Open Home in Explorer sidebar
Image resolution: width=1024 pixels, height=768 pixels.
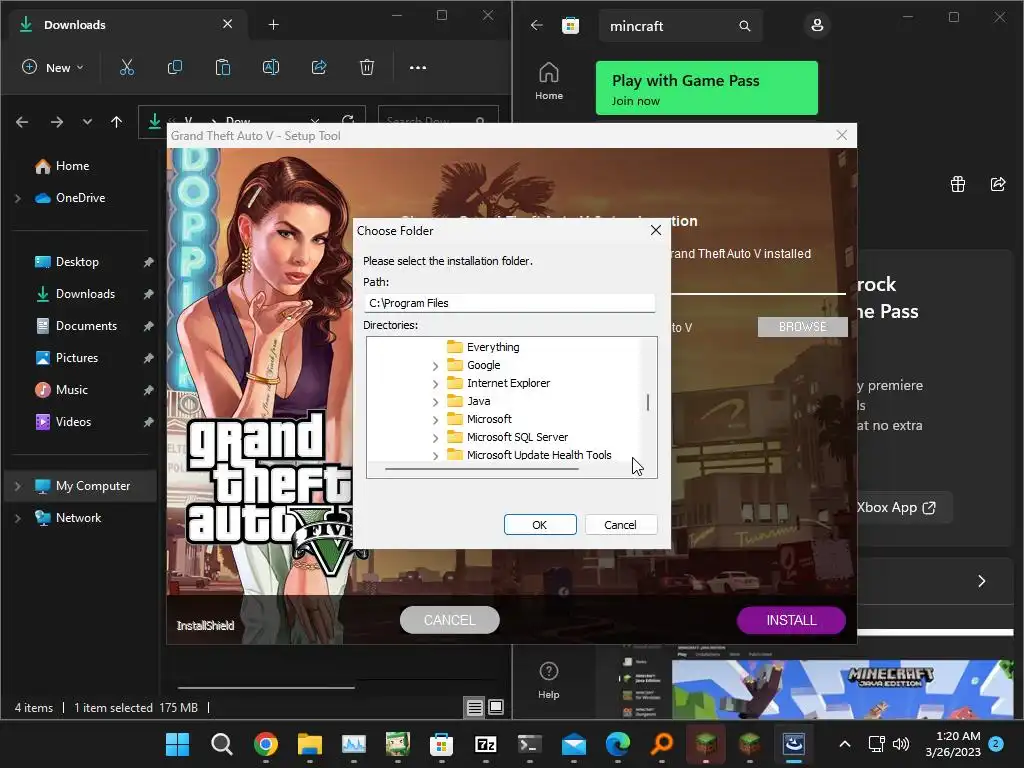pyautogui.click(x=72, y=166)
